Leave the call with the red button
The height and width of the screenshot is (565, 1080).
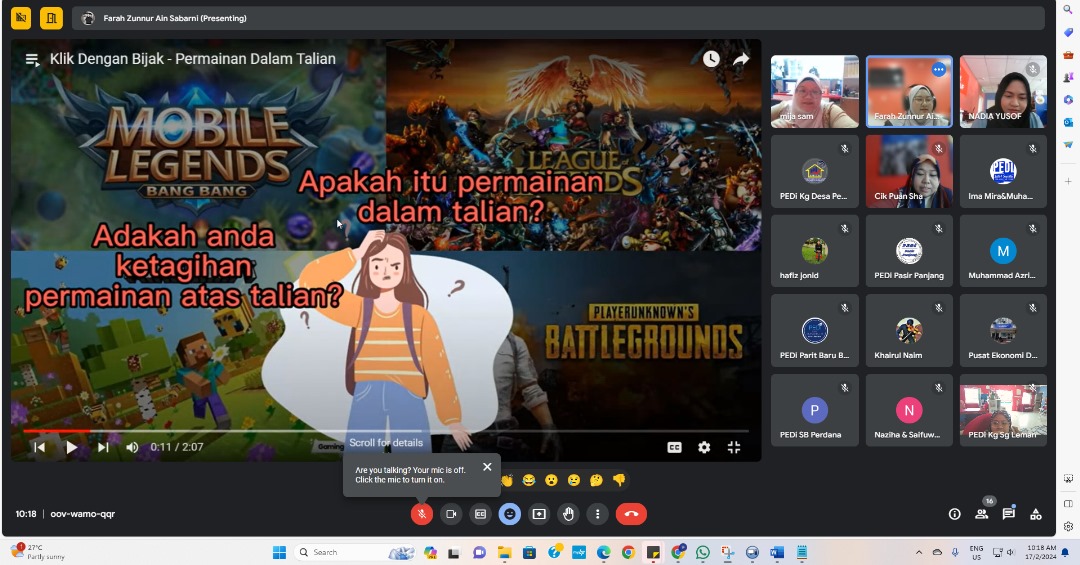630,514
